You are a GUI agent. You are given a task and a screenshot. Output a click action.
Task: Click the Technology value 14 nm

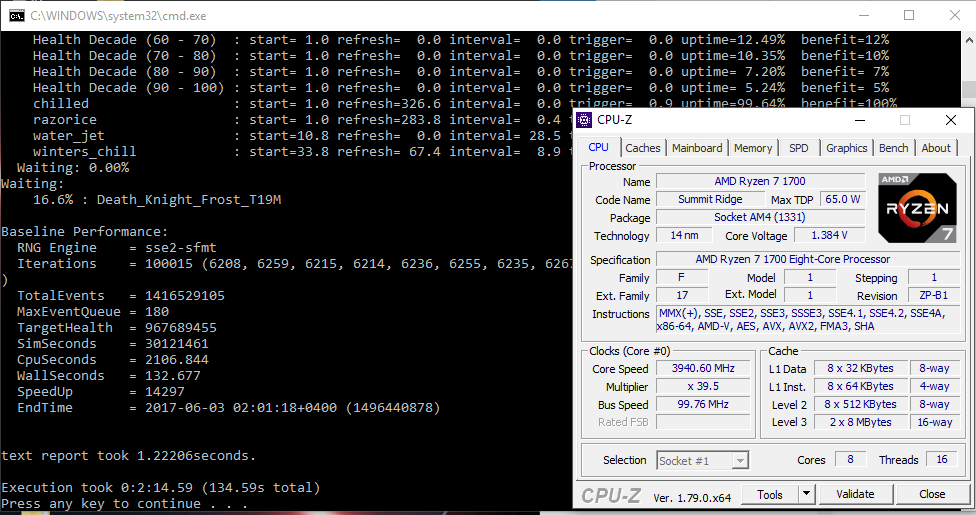684,235
